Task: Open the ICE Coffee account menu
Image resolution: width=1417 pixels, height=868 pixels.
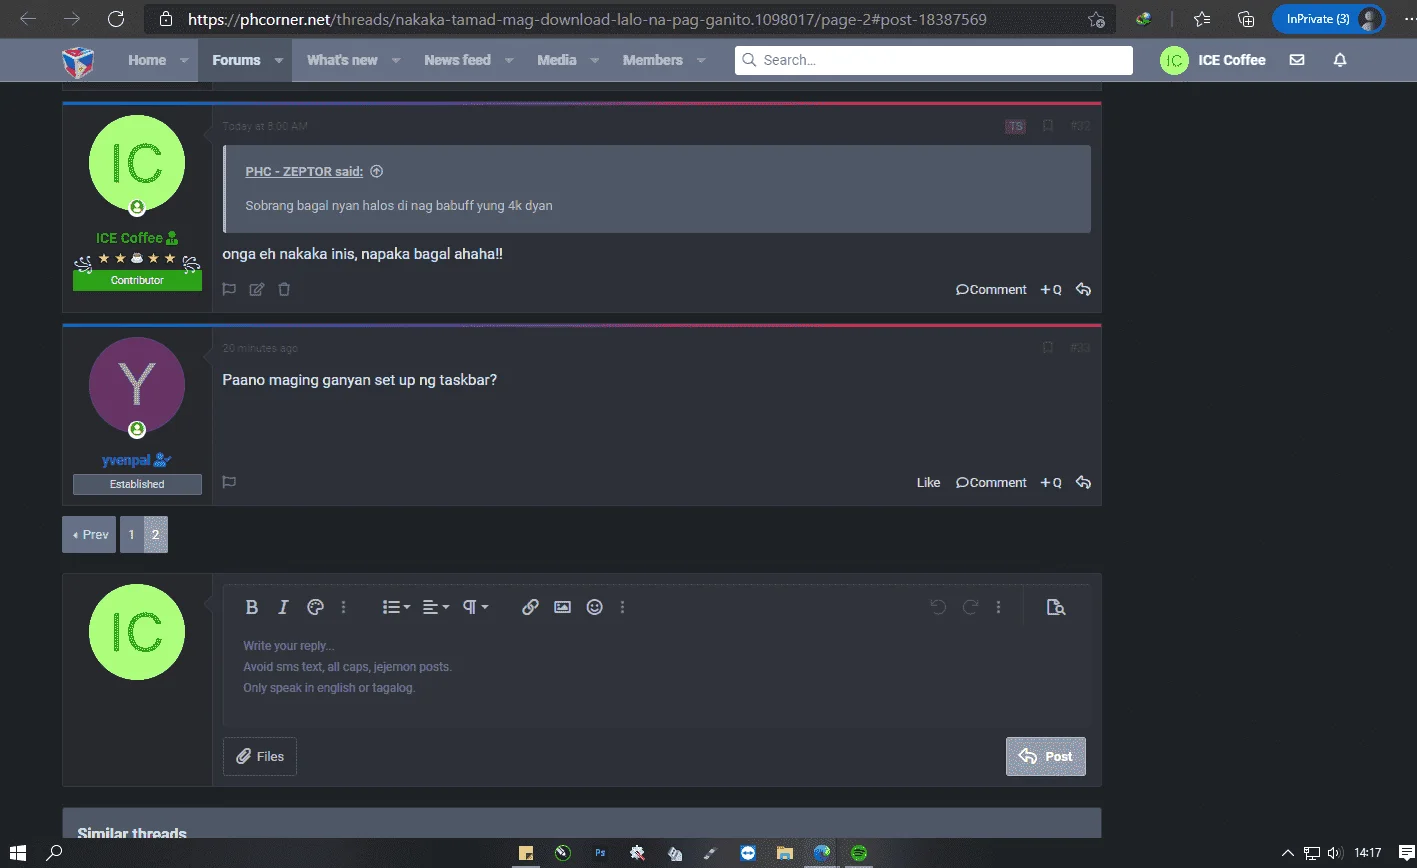Action: point(1214,60)
